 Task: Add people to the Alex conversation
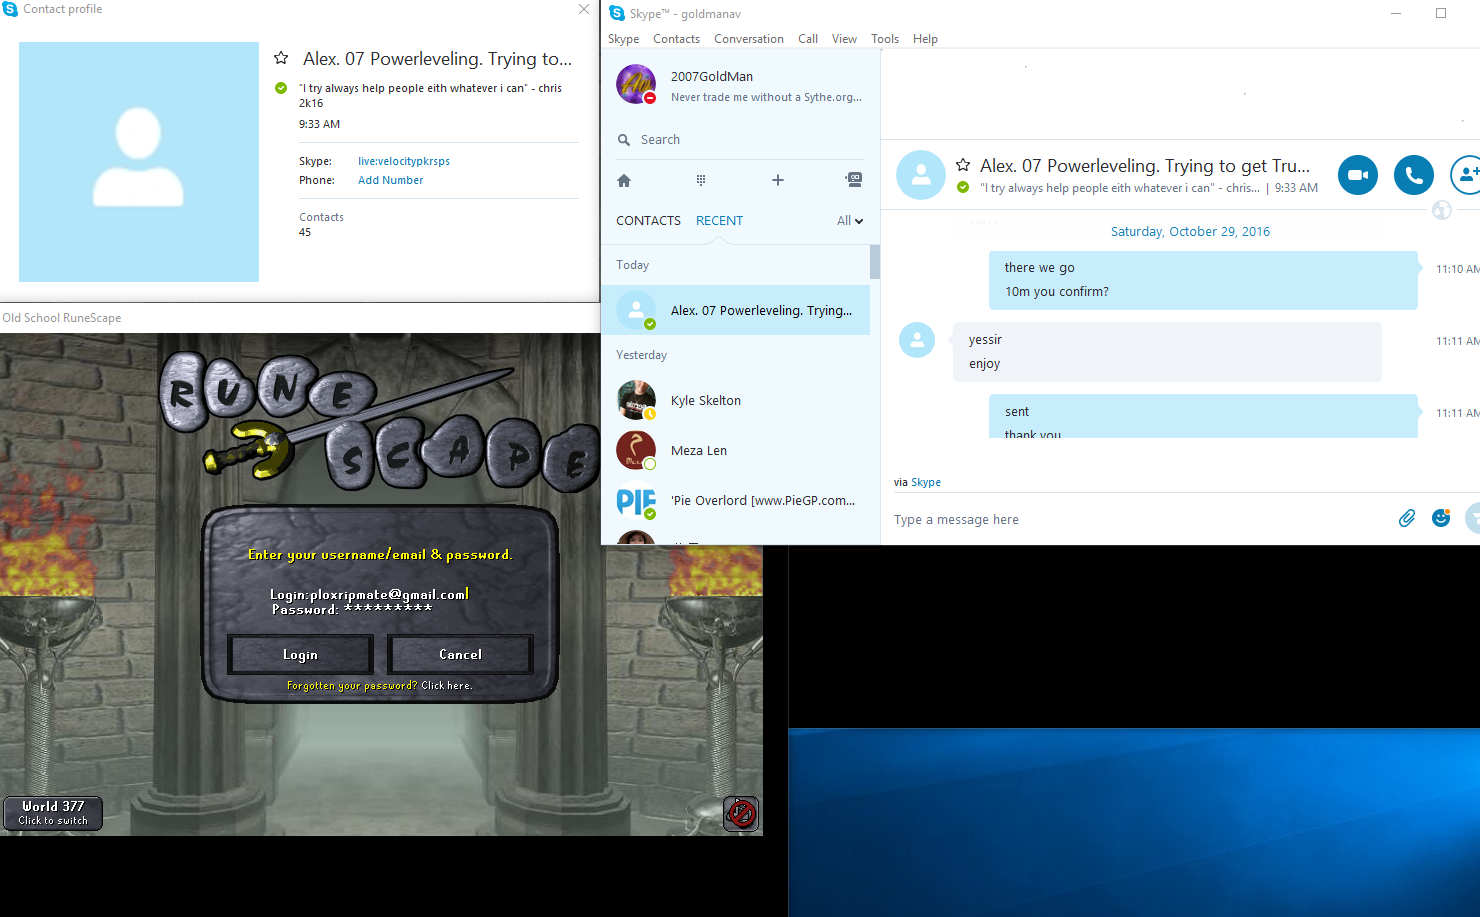tap(1466, 175)
